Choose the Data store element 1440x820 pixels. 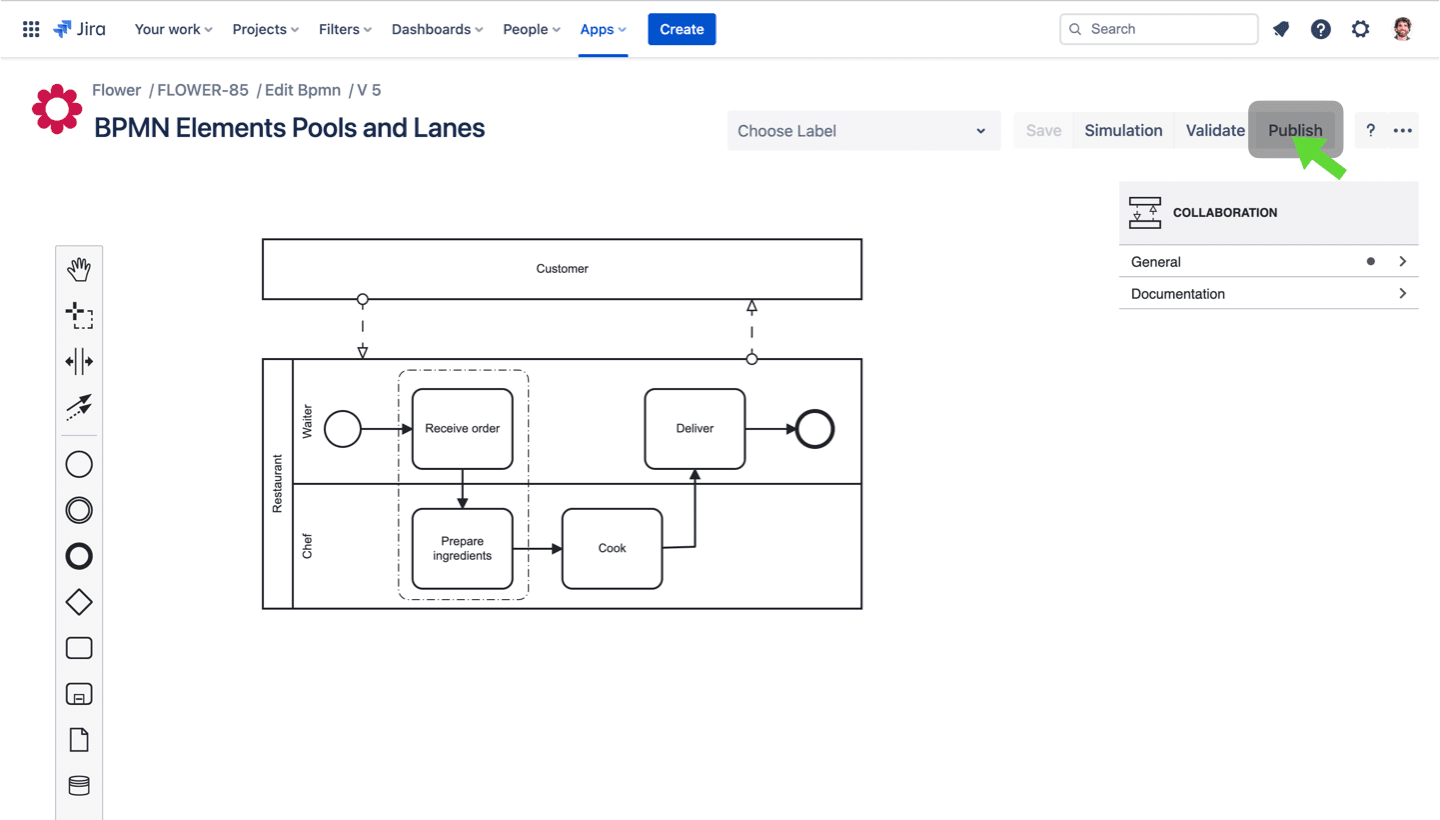pyautogui.click(x=79, y=785)
